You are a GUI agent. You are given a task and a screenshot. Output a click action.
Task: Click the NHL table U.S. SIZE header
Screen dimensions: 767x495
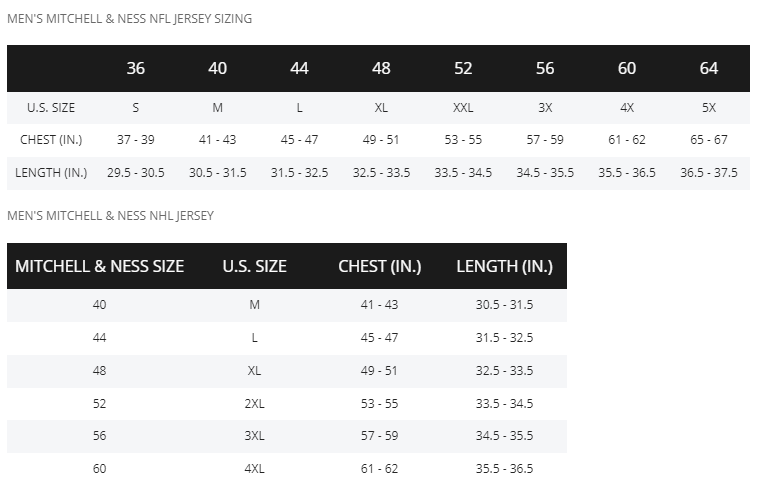pos(254,266)
